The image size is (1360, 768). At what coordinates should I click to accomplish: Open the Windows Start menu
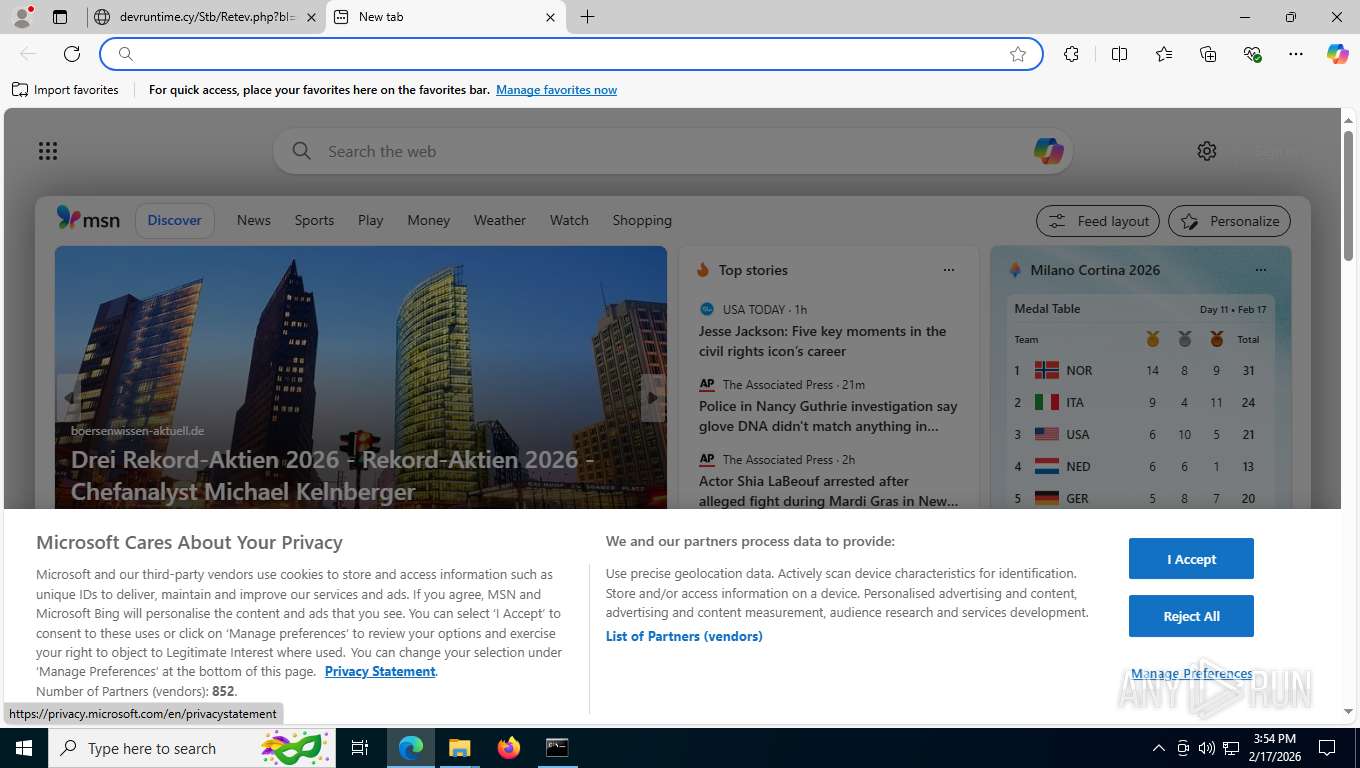tap(23, 748)
